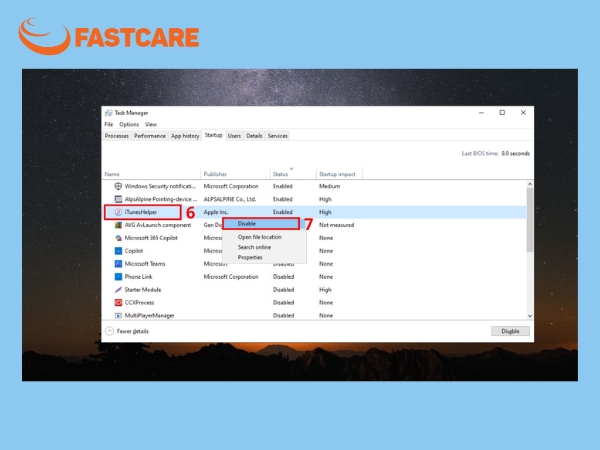Click the Not measured impact cell
Viewport: 600px width, 450px height.
point(336,225)
